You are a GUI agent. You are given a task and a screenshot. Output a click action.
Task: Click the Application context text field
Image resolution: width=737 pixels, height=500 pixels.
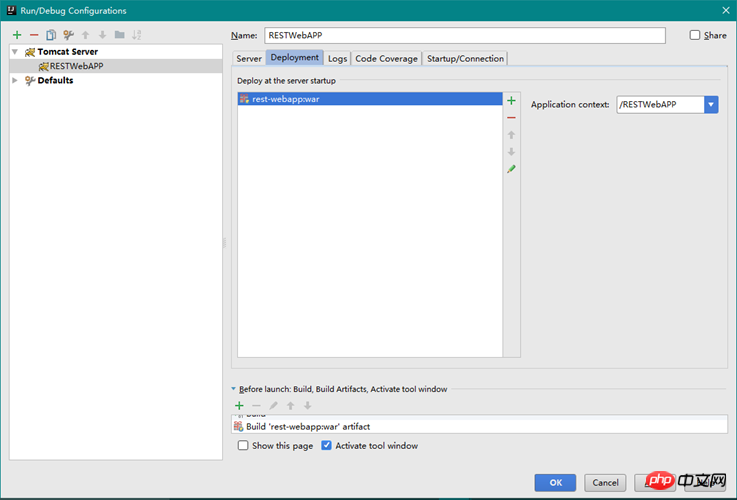660,104
